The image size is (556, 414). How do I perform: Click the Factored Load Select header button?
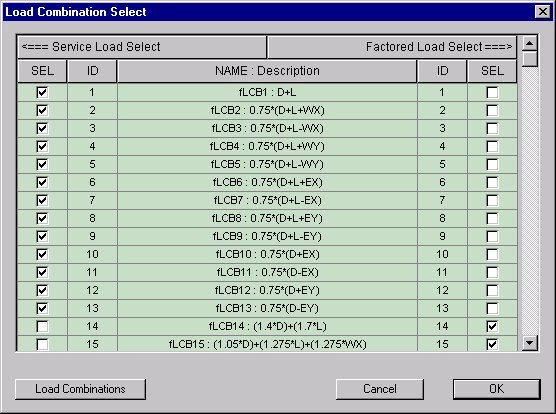click(392, 47)
